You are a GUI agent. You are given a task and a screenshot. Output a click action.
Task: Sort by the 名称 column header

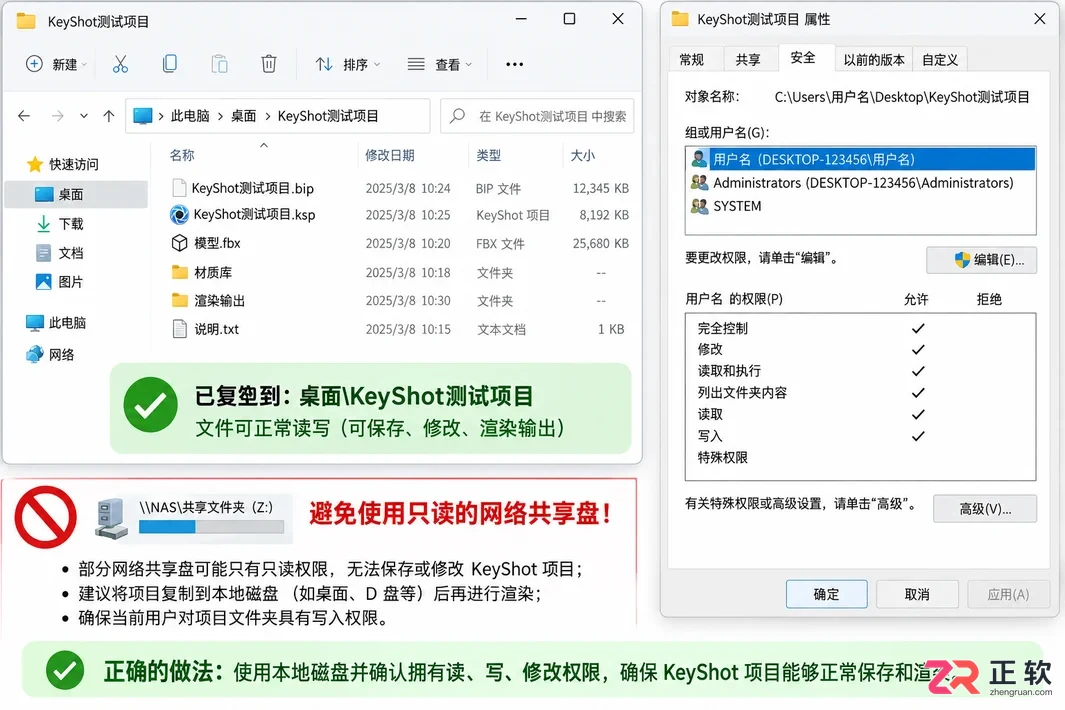tap(182, 156)
